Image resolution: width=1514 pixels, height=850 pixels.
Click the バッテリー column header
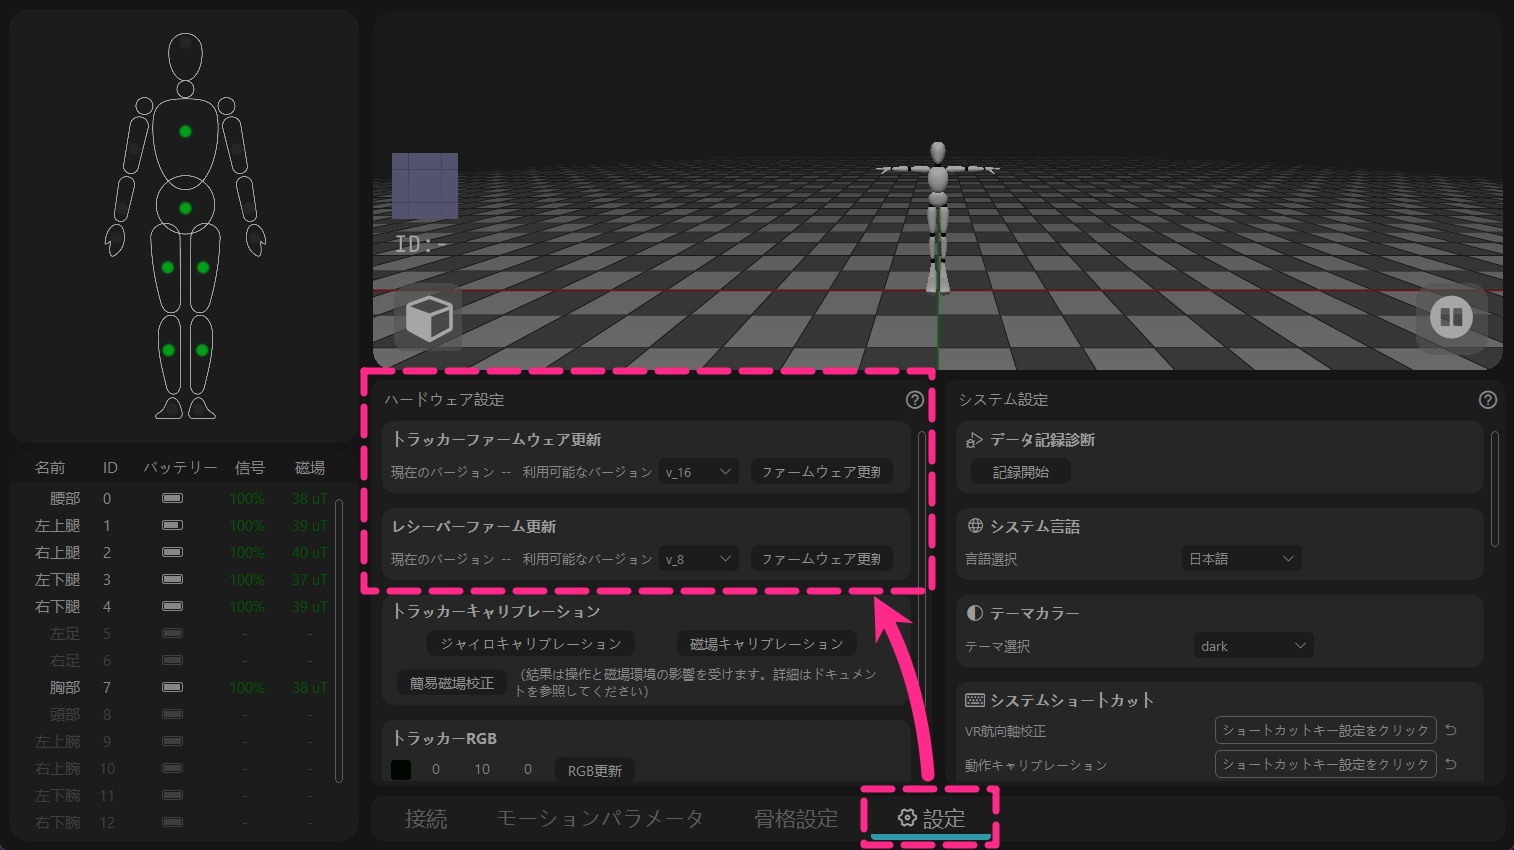(x=180, y=468)
